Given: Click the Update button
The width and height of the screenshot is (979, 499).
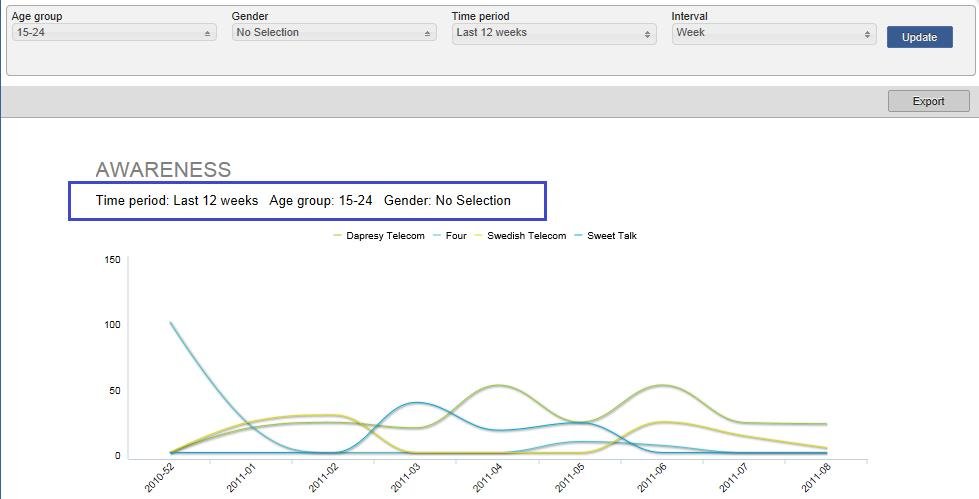Looking at the screenshot, I should pyautogui.click(x=920, y=37).
